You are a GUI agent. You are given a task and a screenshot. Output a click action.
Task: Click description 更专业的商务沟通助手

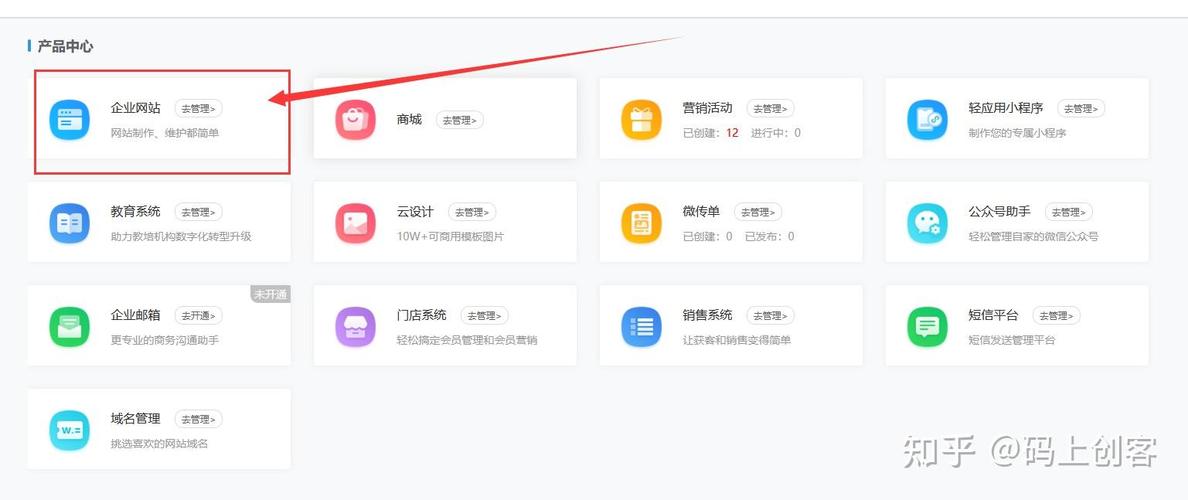[165, 341]
